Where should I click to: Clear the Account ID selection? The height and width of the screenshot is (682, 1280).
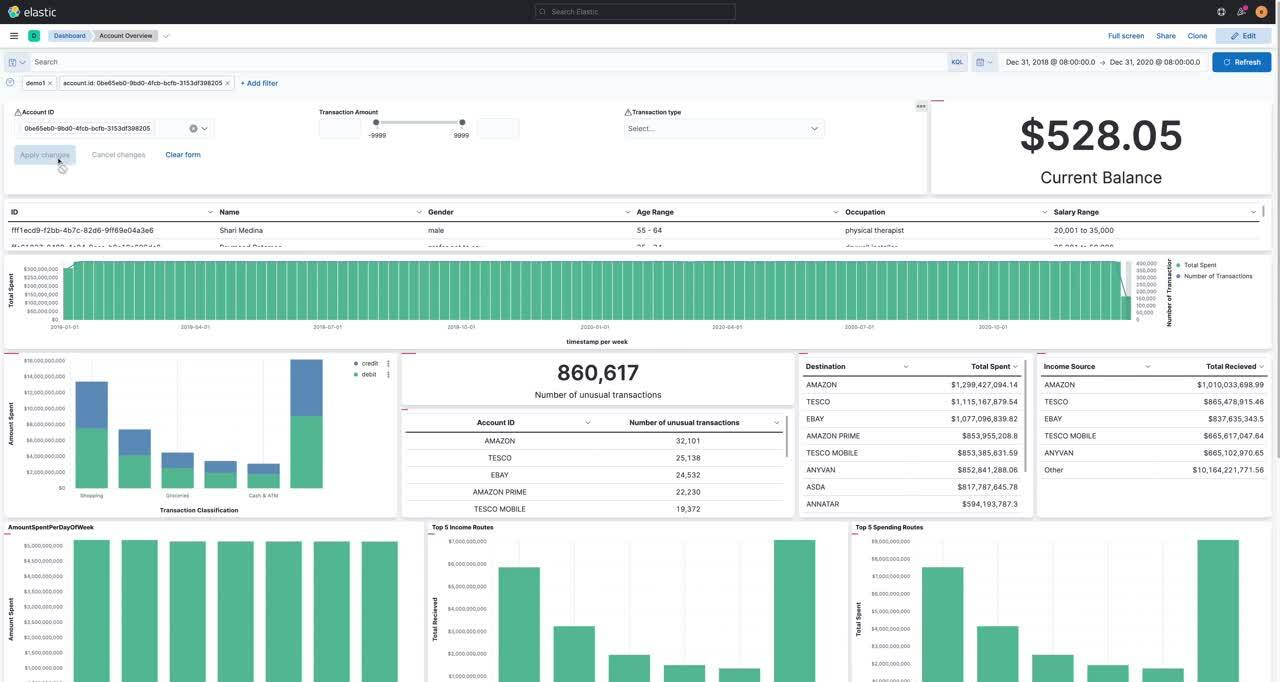pos(193,128)
